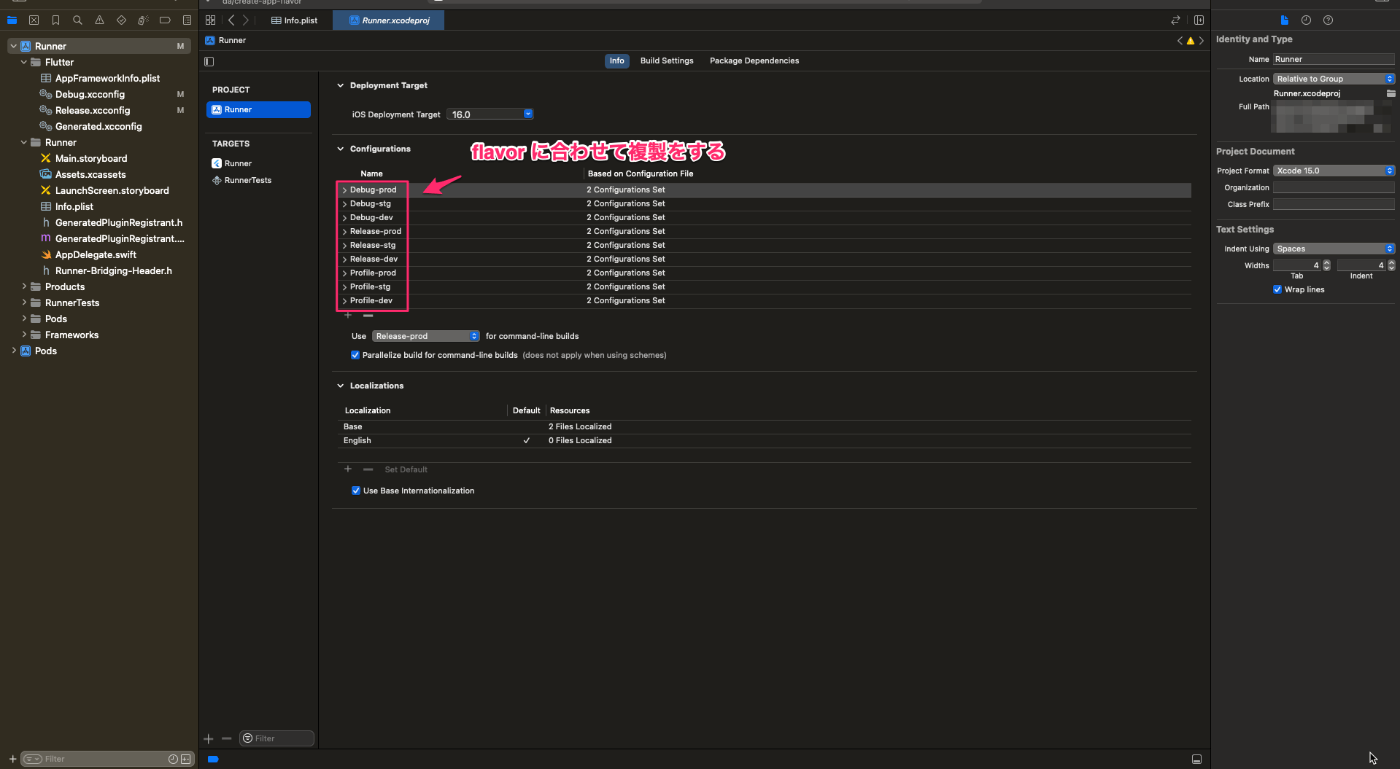1400x769 pixels.
Task: Switch to the Info tab
Action: pos(617,61)
